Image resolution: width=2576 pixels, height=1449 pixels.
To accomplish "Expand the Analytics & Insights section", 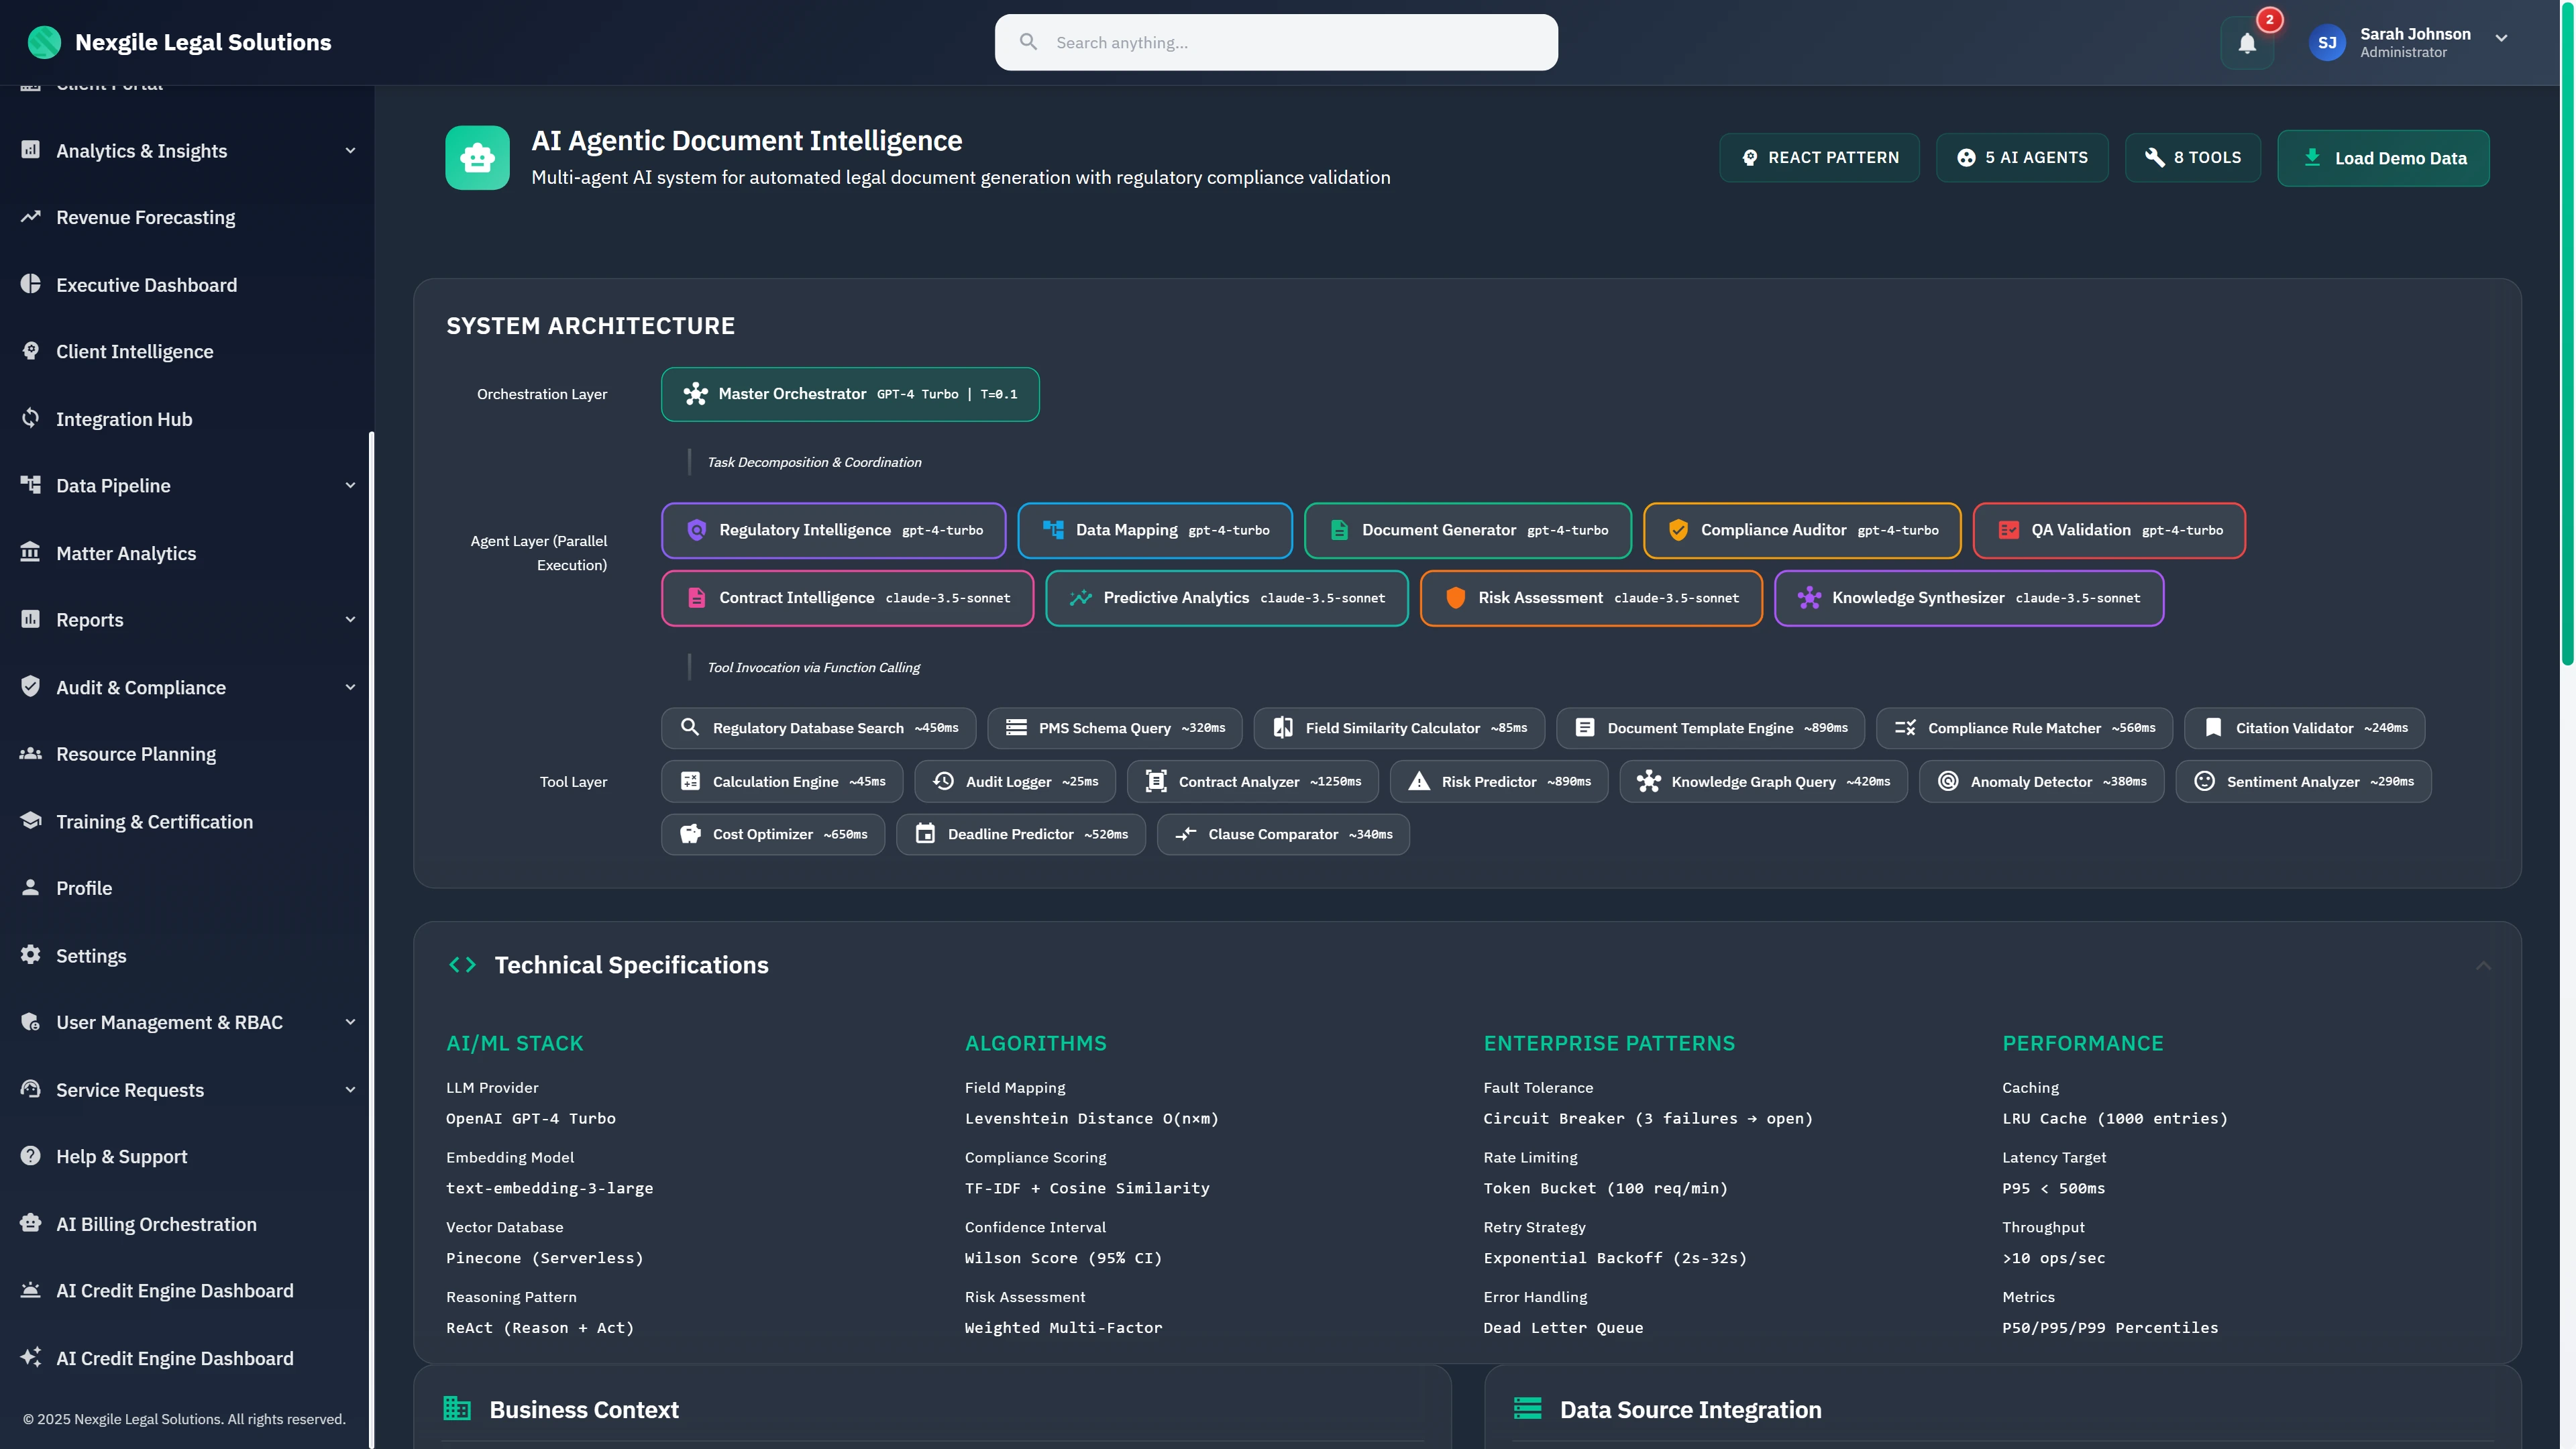I will (349, 150).
